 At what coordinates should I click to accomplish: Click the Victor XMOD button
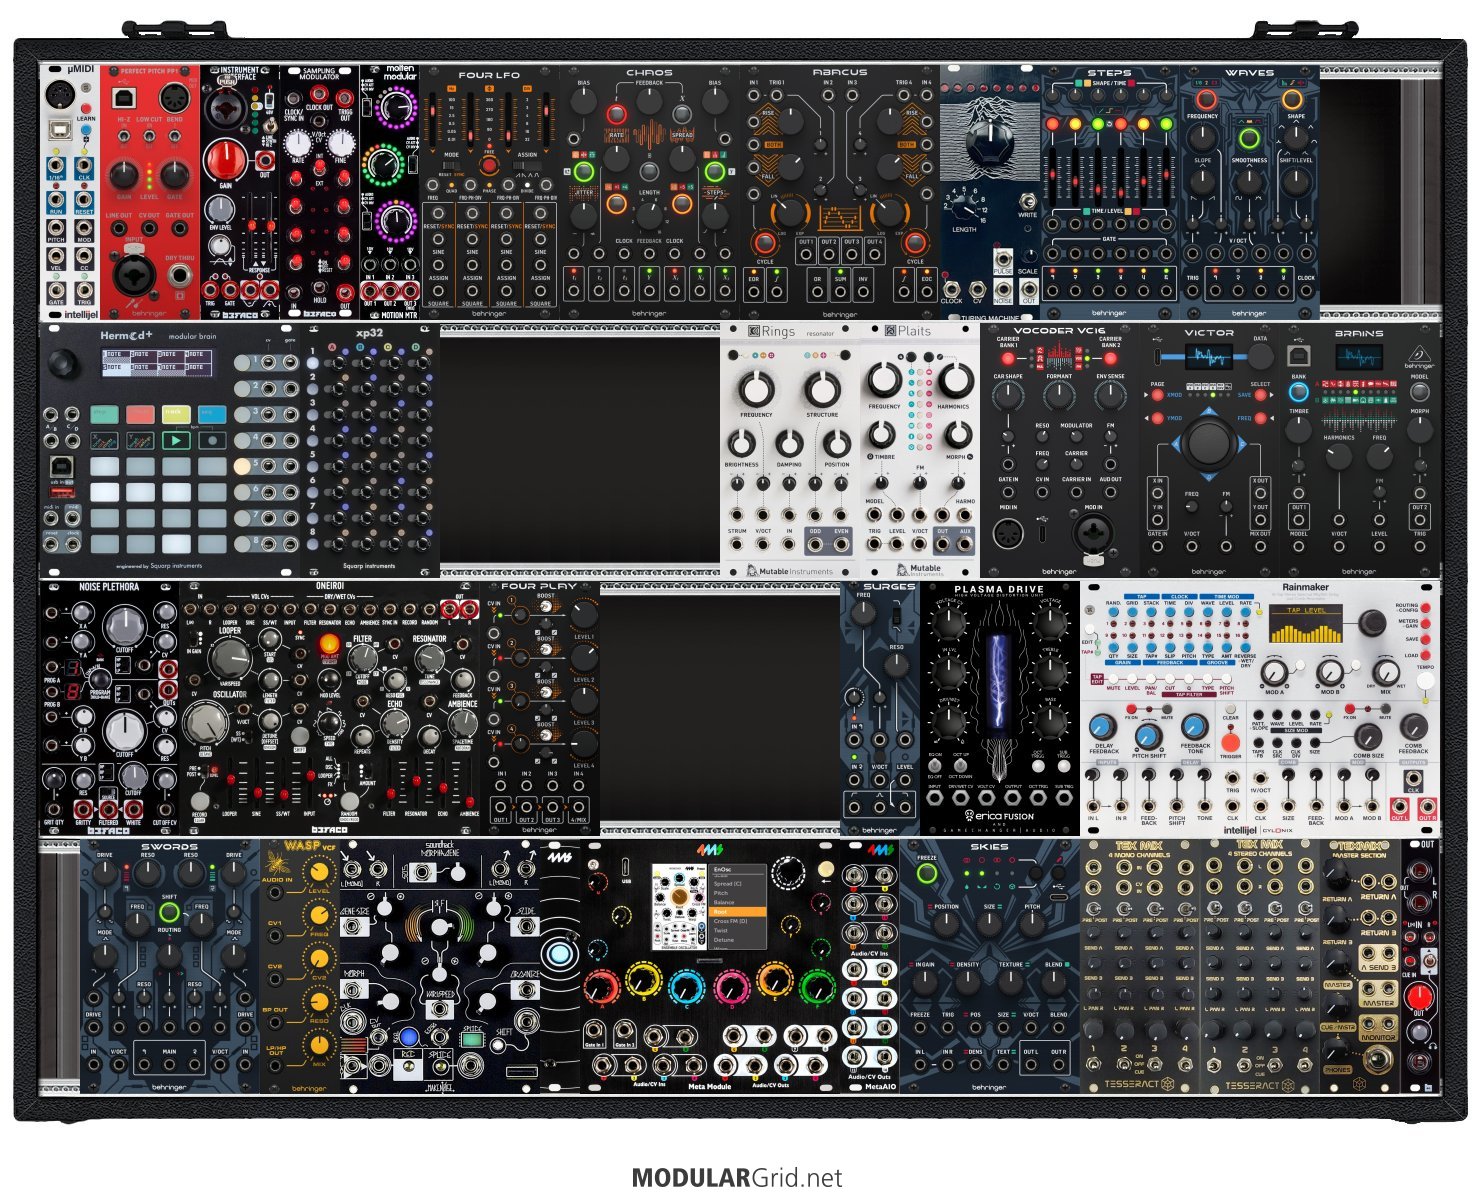[1158, 395]
